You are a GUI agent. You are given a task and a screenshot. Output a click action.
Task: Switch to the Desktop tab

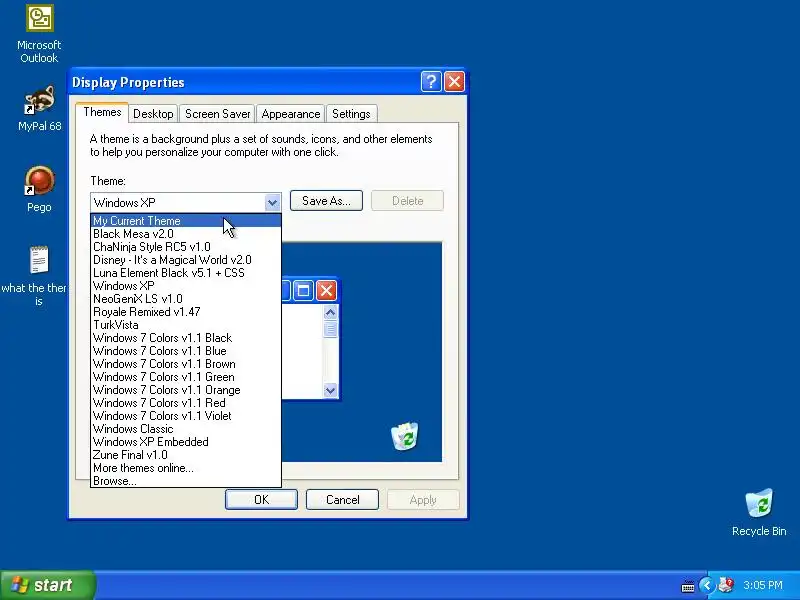153,114
